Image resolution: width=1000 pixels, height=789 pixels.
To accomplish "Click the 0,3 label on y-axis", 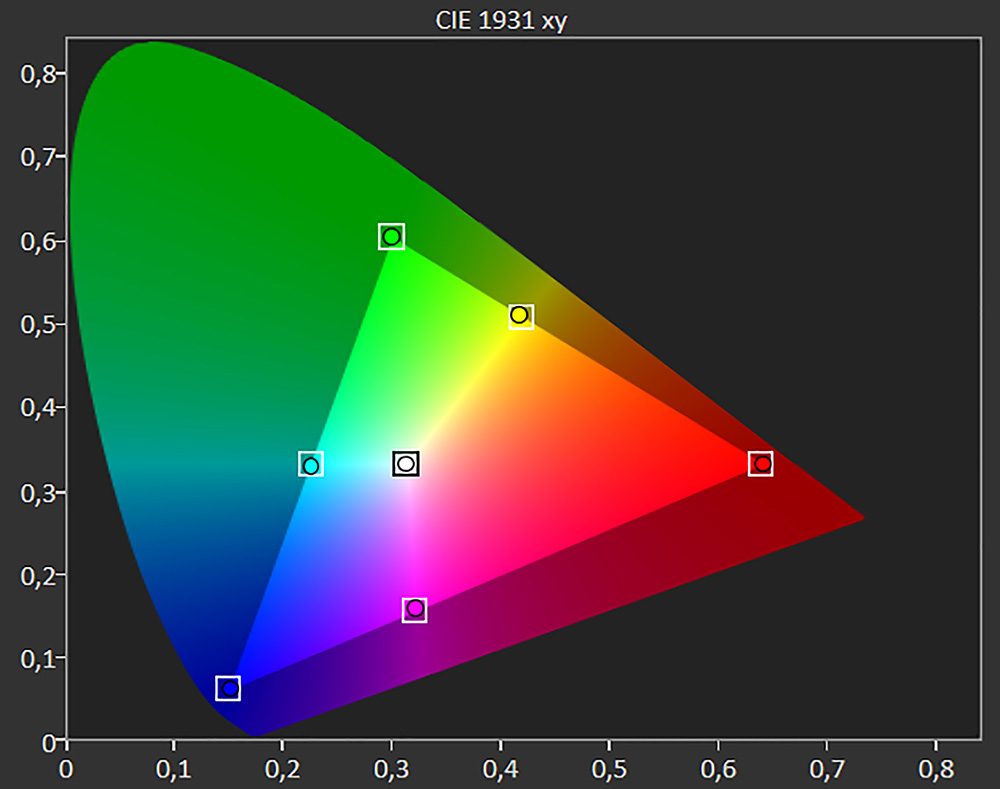I will coord(38,492).
